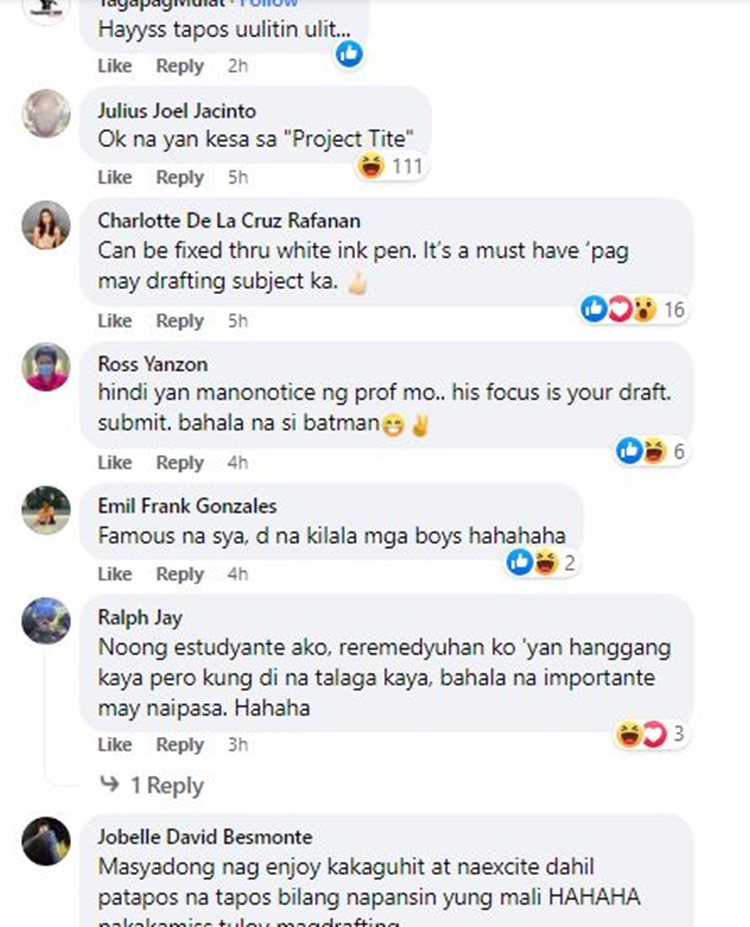Reply to Charlotte De La Cruz Rafanan's comment
Viewport: 750px width, 927px height.
pyautogui.click(x=180, y=320)
